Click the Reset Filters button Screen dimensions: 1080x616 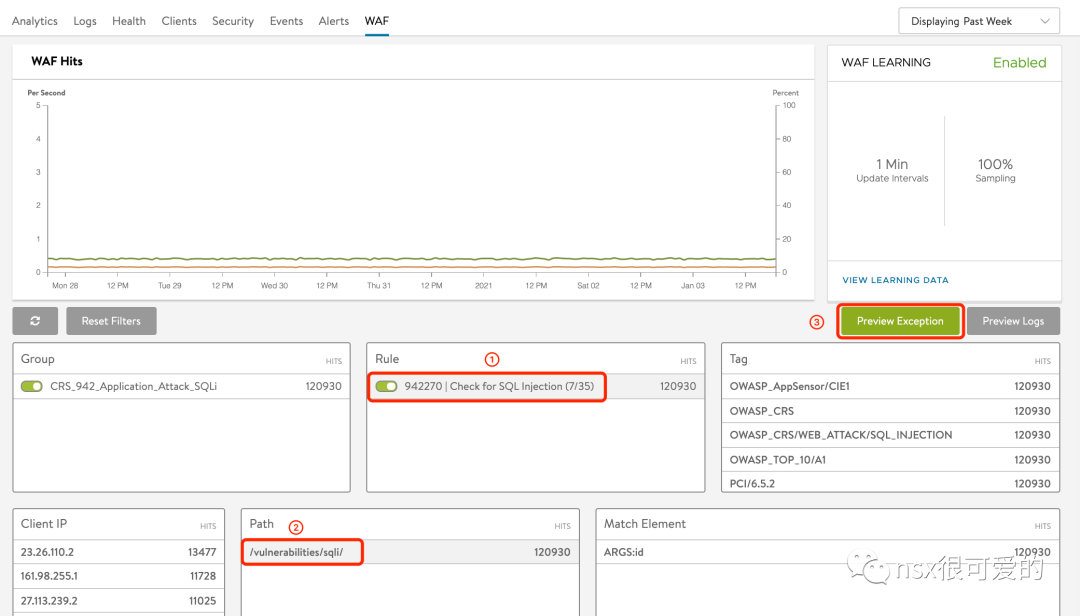(x=111, y=321)
